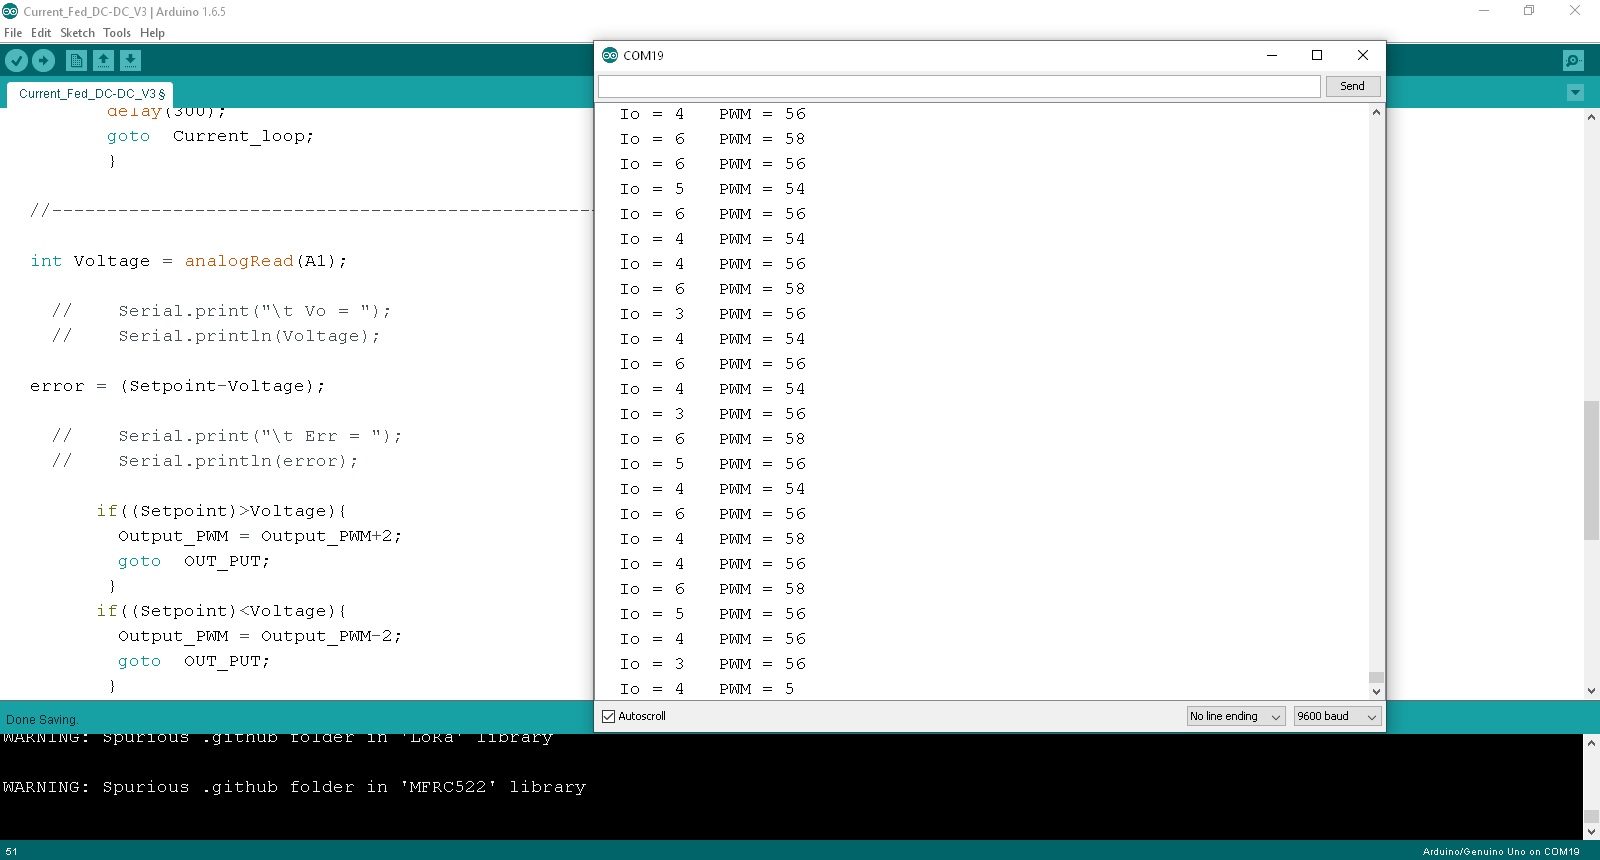Viewport: 1600px width, 860px height.
Task: Open the 'No line ending' dropdown
Action: pyautogui.click(x=1235, y=716)
